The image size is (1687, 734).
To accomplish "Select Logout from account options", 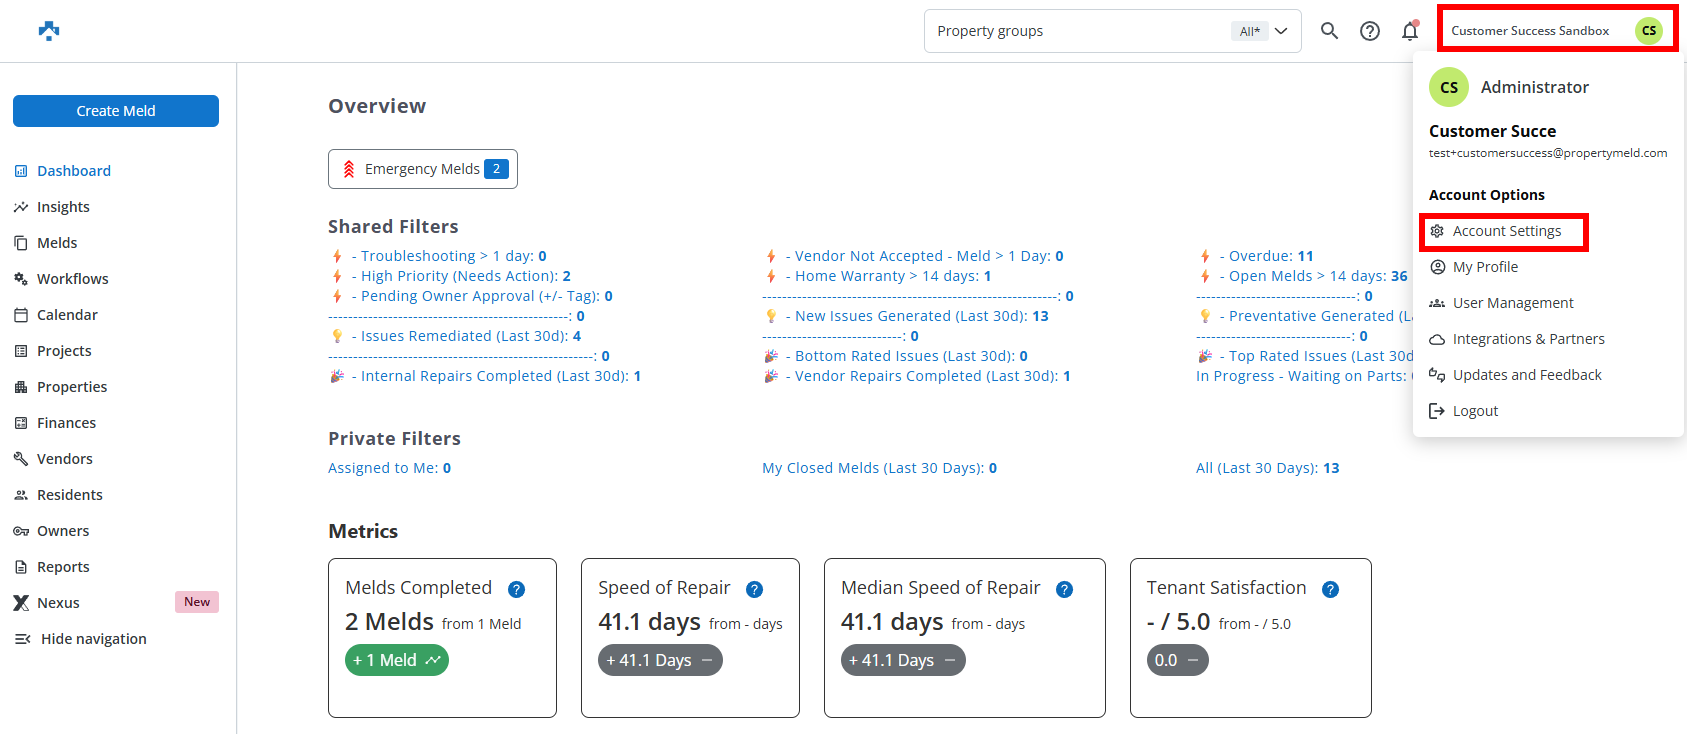I will (x=1474, y=411).
